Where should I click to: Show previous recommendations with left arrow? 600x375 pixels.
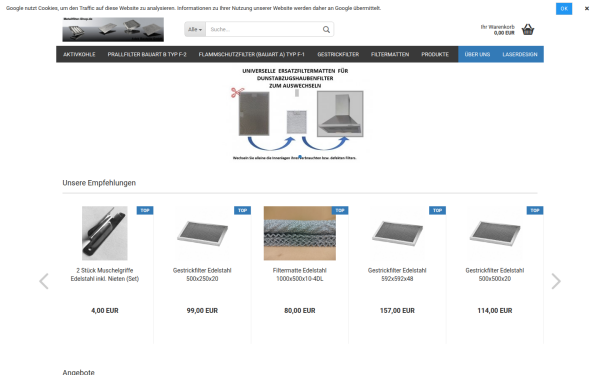44,281
